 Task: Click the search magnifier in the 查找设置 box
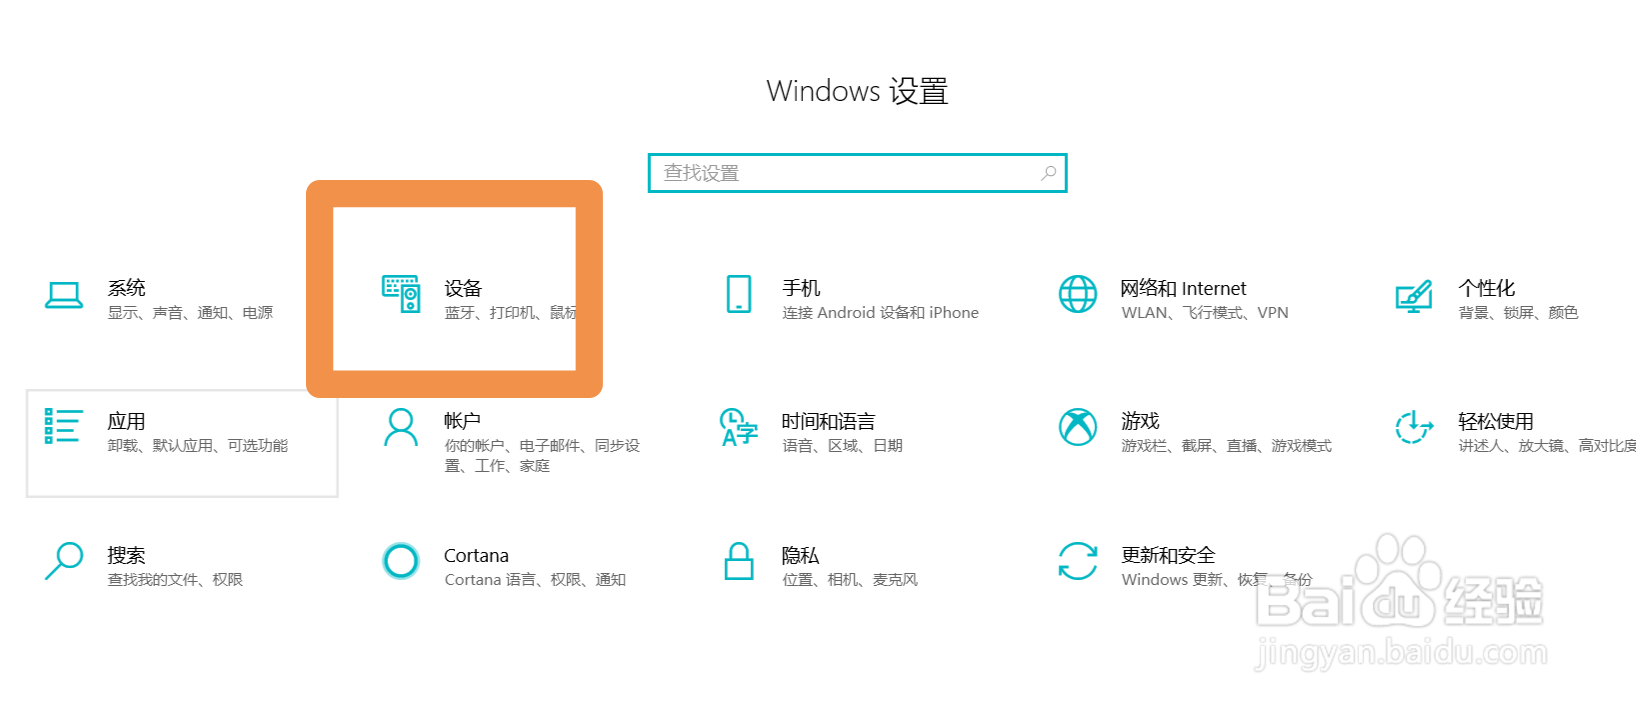tap(1048, 173)
